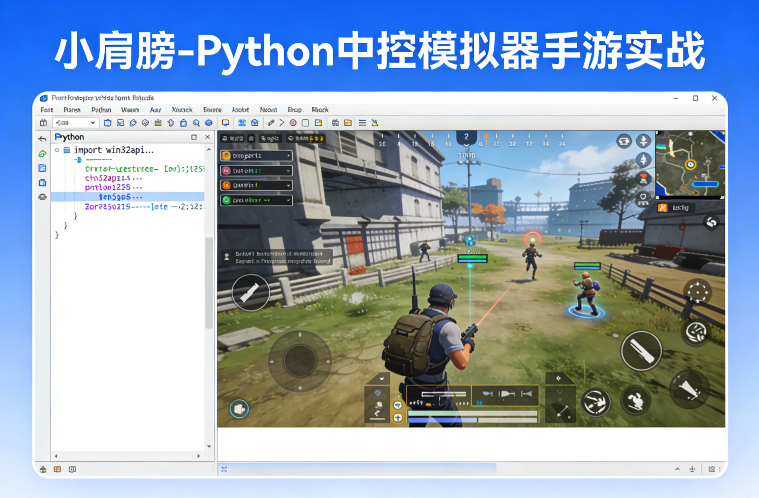The image size is (759, 498).
Task: Tap the large bullet fire button
Action: click(641, 350)
